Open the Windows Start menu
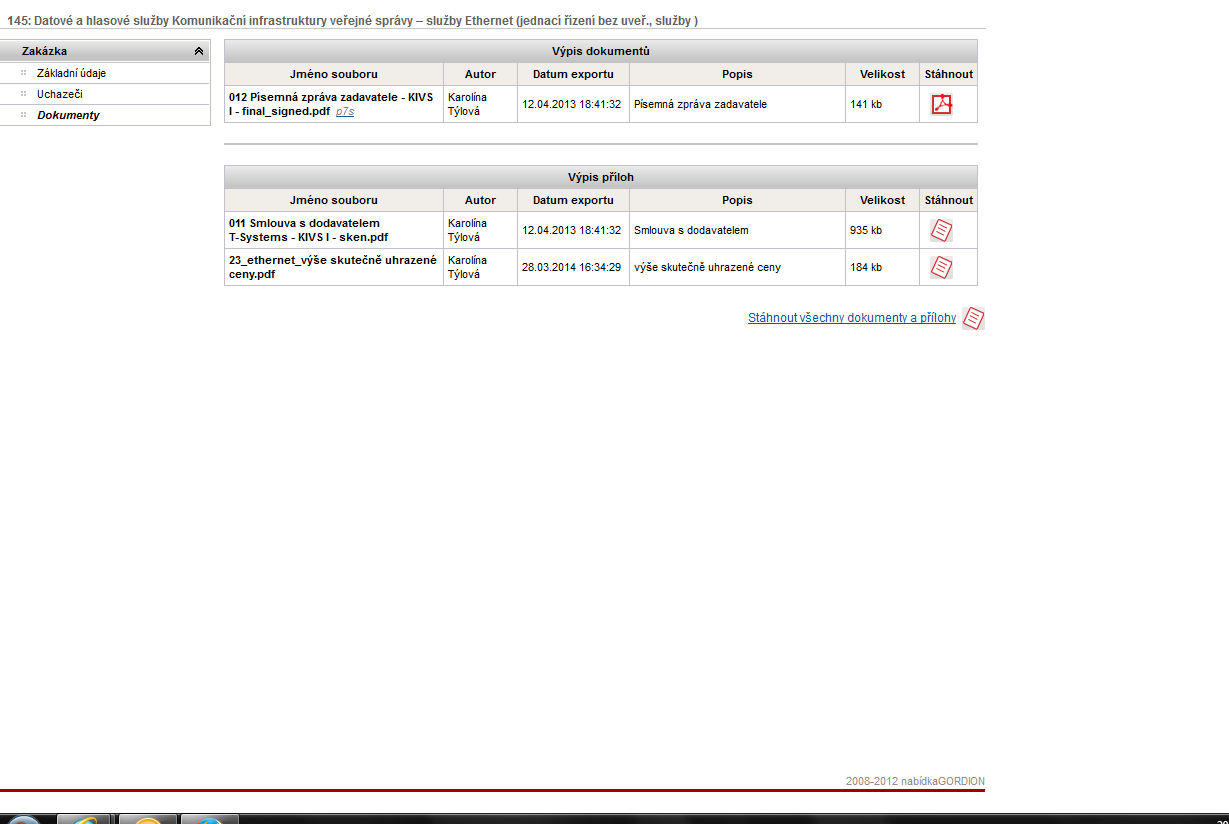Viewport: 1229px width, 824px height. click(24, 820)
